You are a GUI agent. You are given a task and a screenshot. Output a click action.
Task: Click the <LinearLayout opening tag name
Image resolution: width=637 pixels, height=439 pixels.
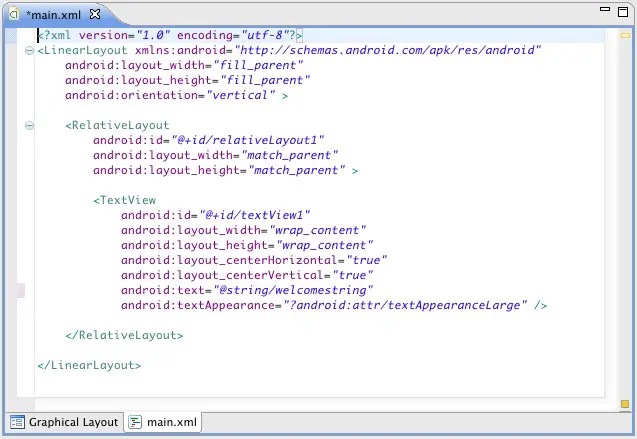coord(82,50)
